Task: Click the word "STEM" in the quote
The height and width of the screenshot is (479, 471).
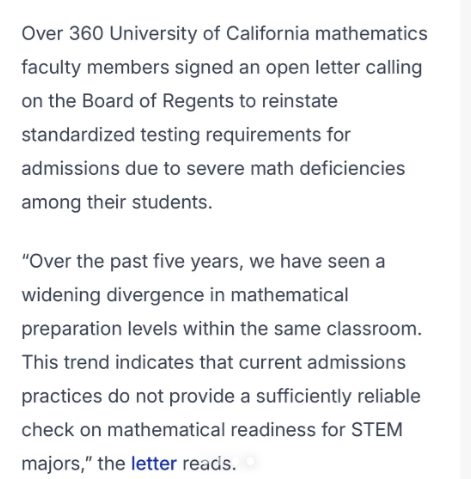Action: coord(377,429)
